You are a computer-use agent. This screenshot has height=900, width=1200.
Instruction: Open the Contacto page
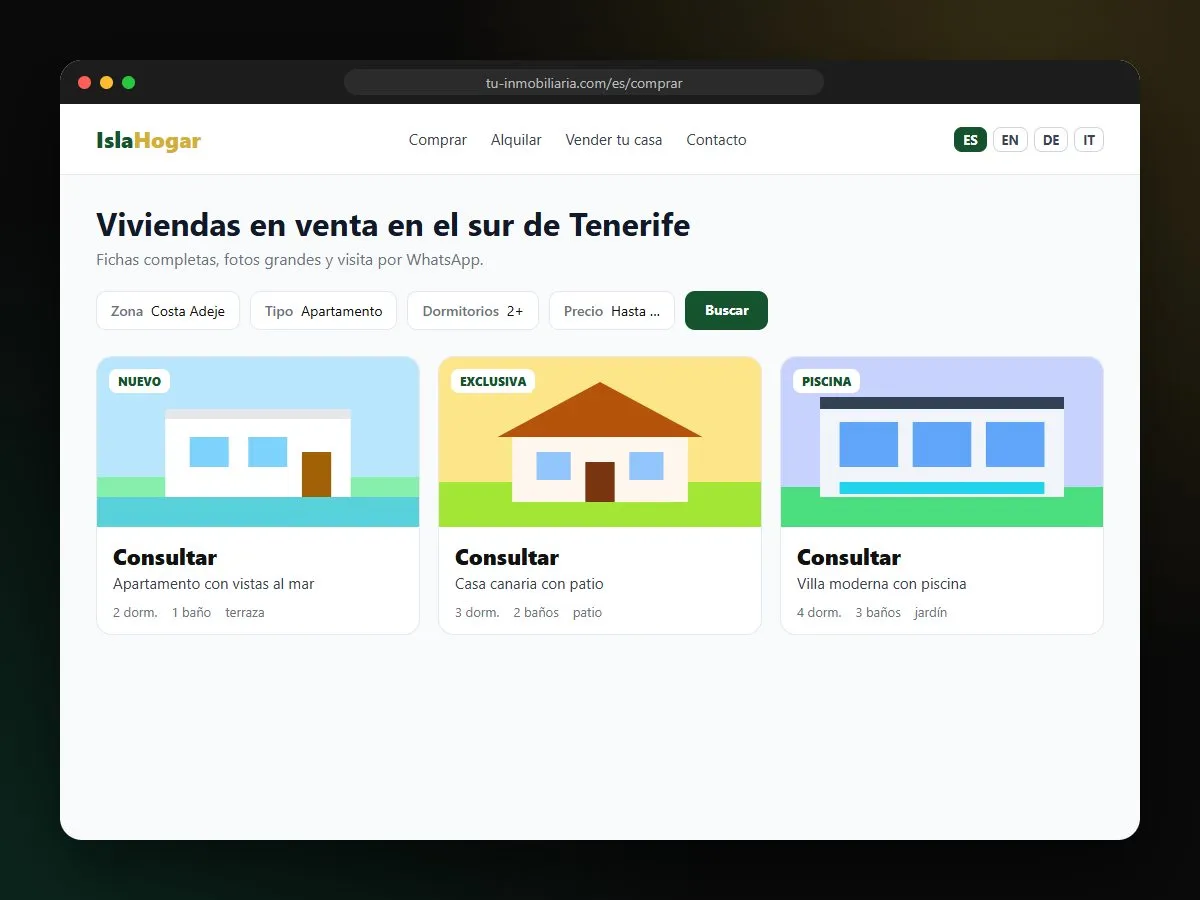click(716, 140)
